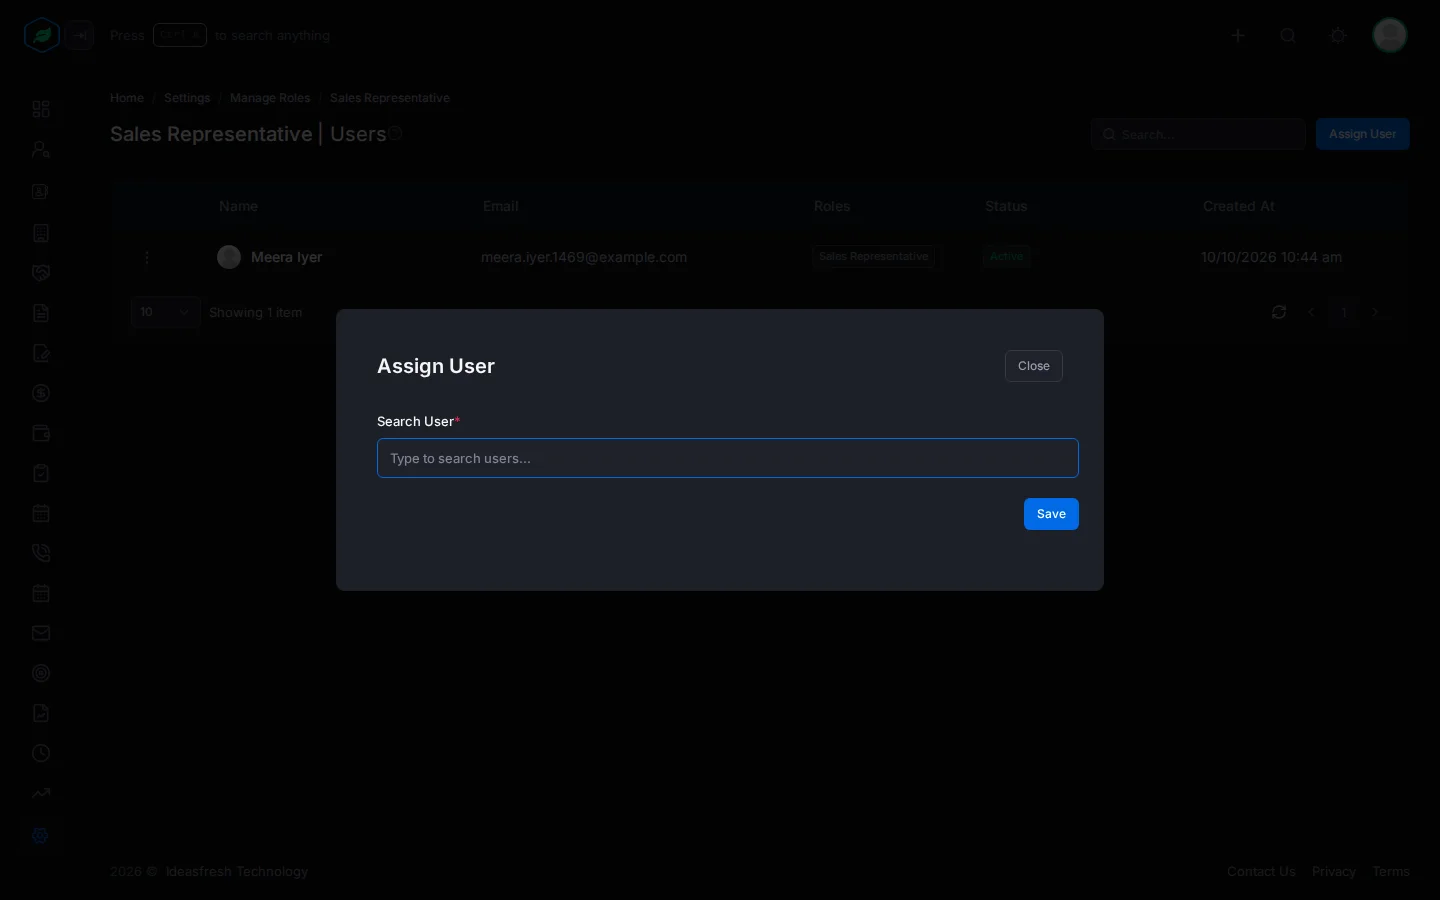1440x900 pixels.
Task: Click the Name column header
Action: click(x=239, y=206)
